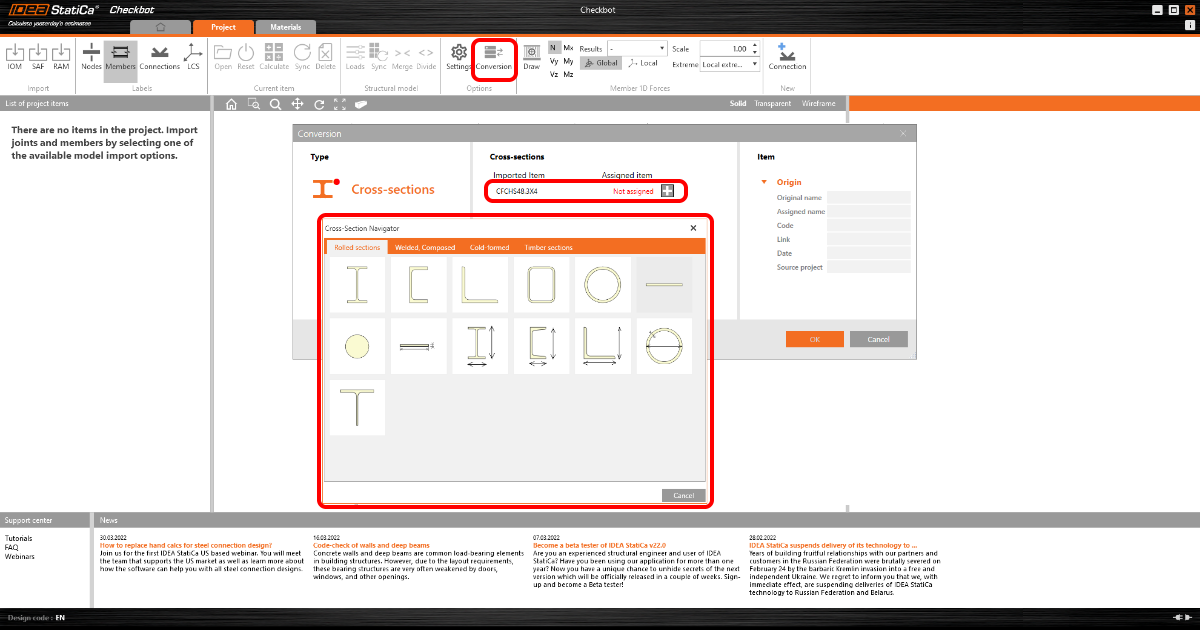
Task: Toggle LCS labels
Action: (x=193, y=57)
